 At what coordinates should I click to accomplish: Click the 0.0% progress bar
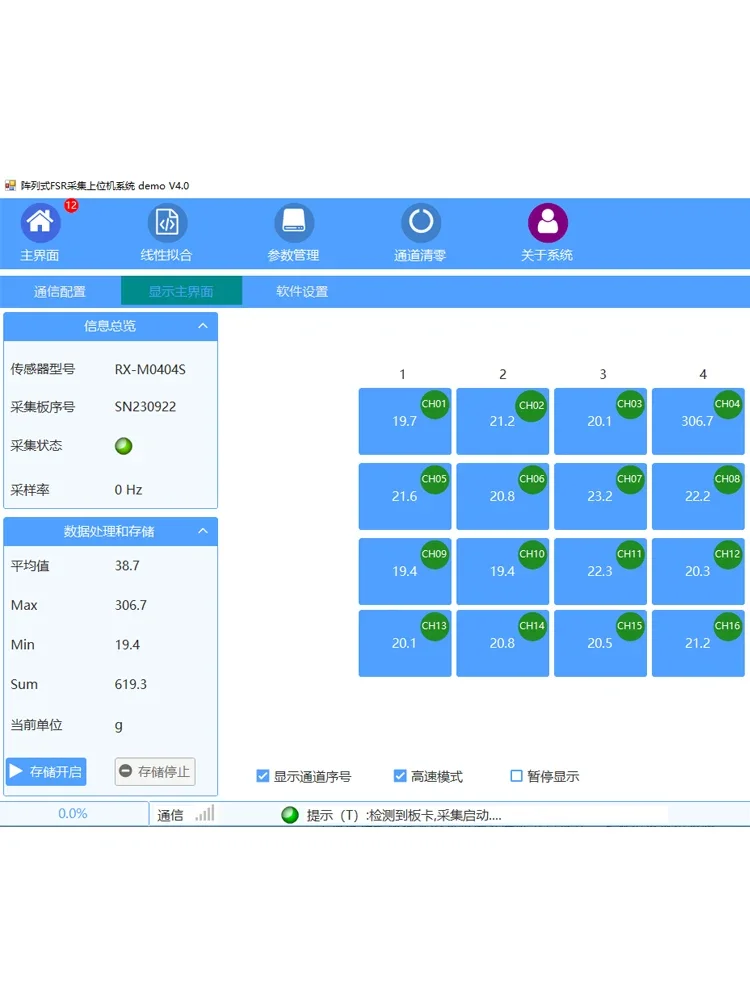tap(73, 814)
